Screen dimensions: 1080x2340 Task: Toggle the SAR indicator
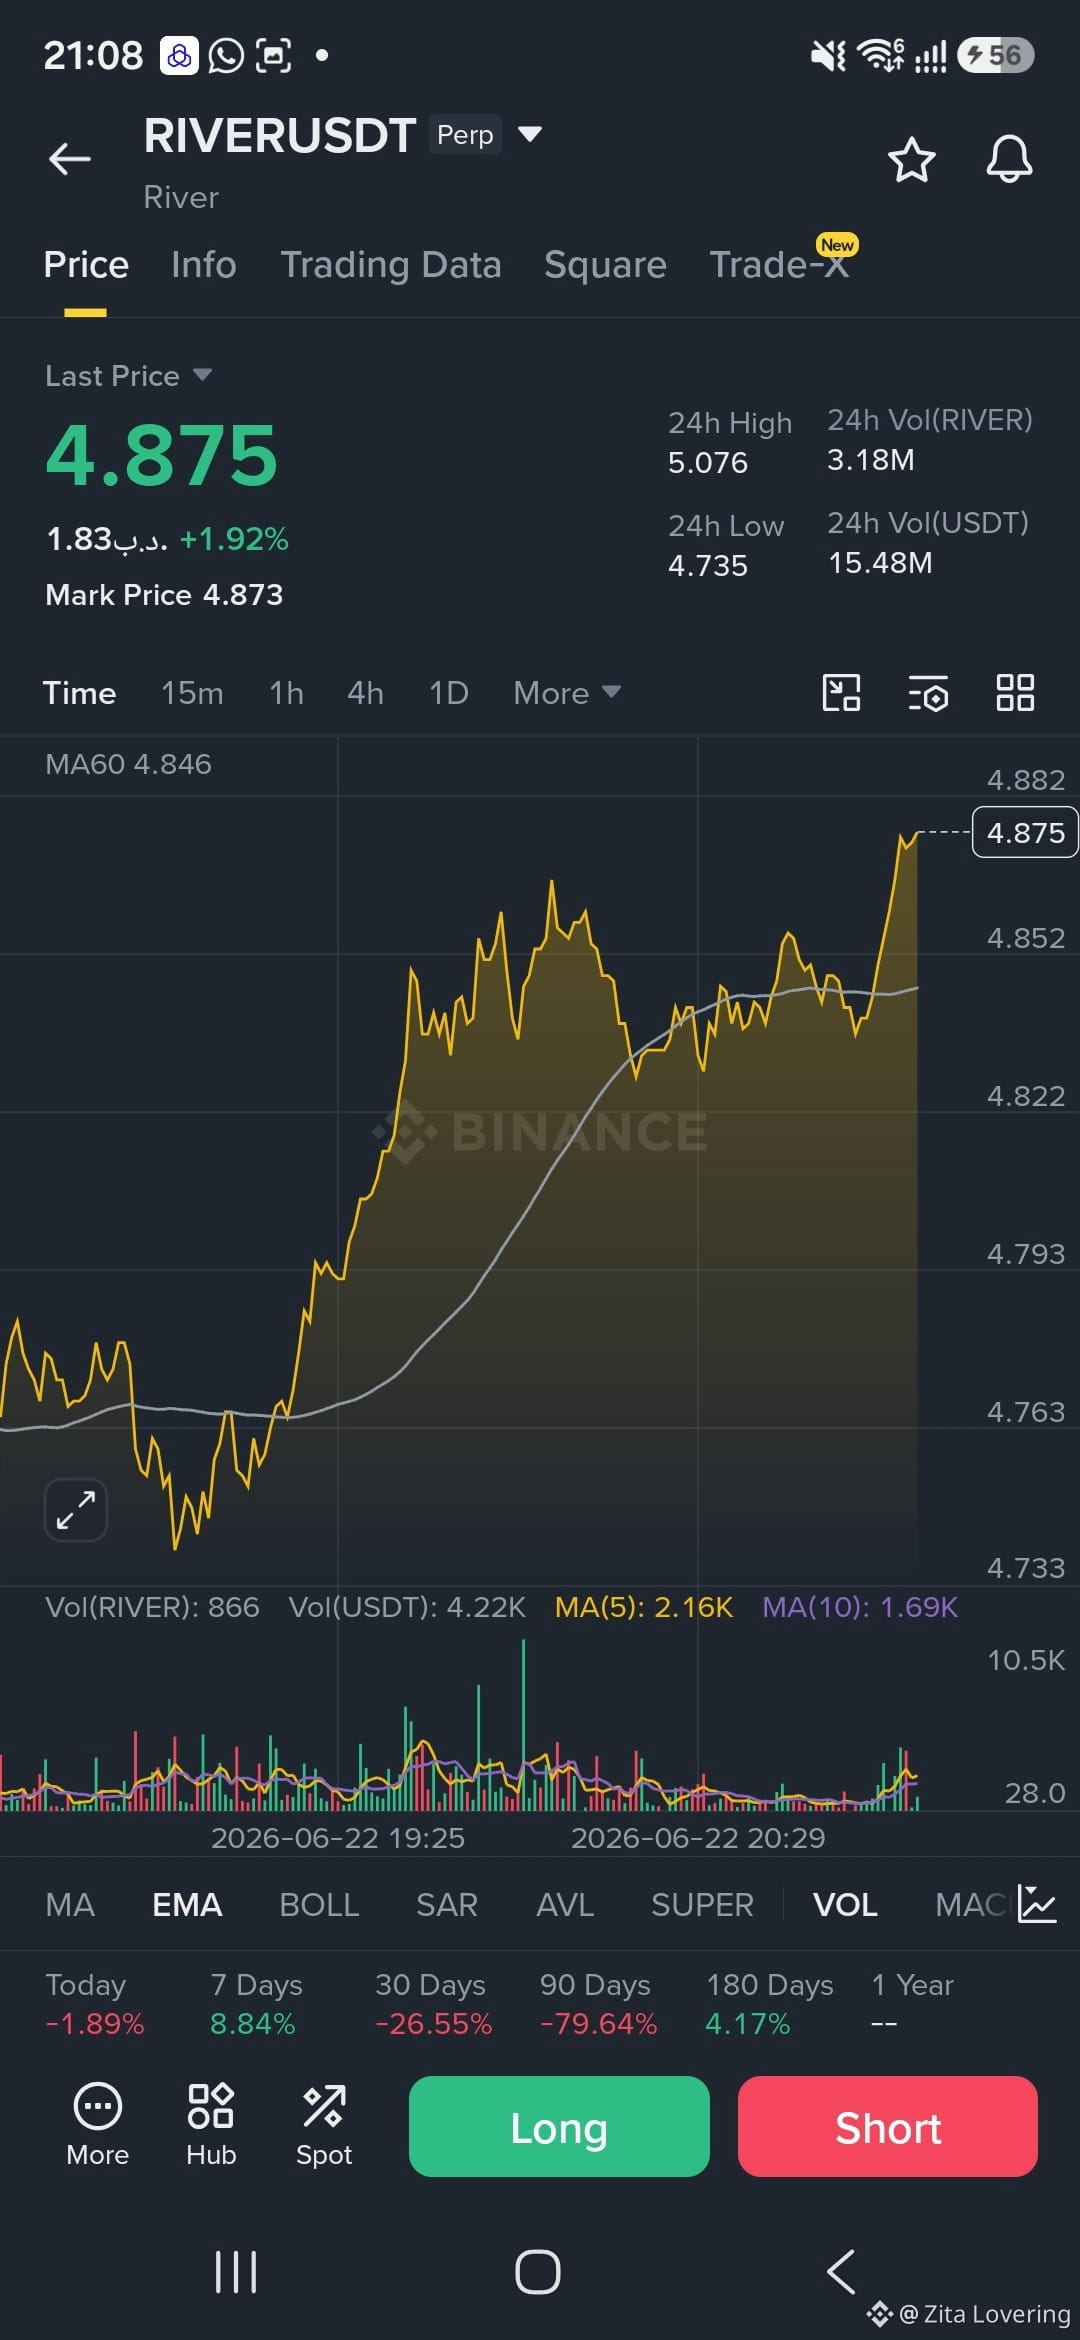click(447, 1905)
